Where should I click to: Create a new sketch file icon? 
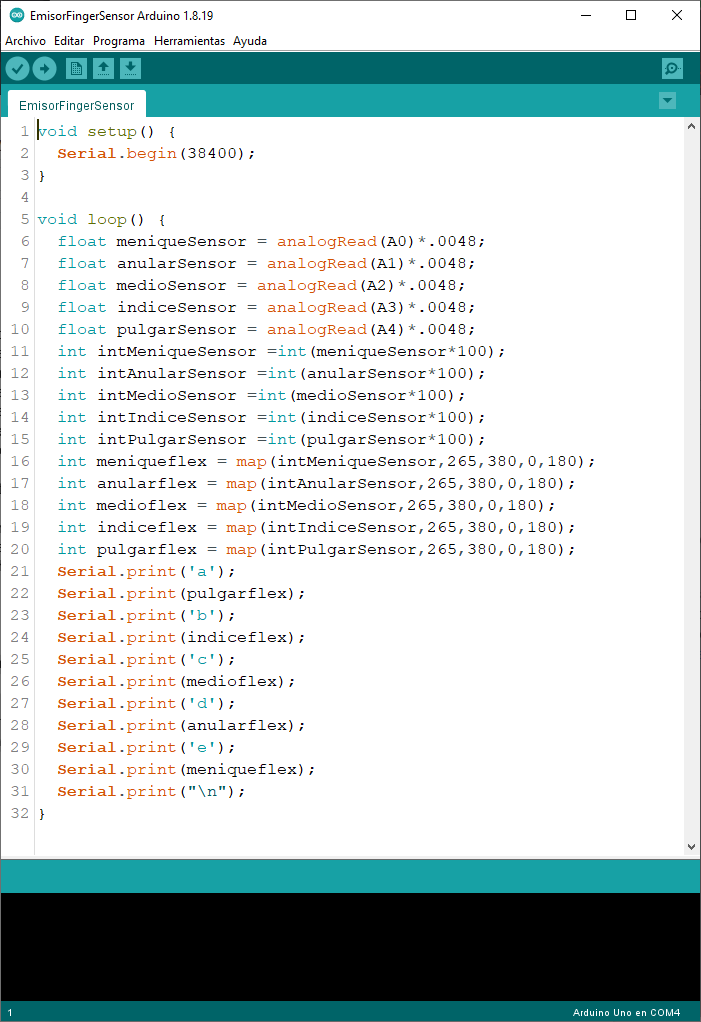point(76,68)
